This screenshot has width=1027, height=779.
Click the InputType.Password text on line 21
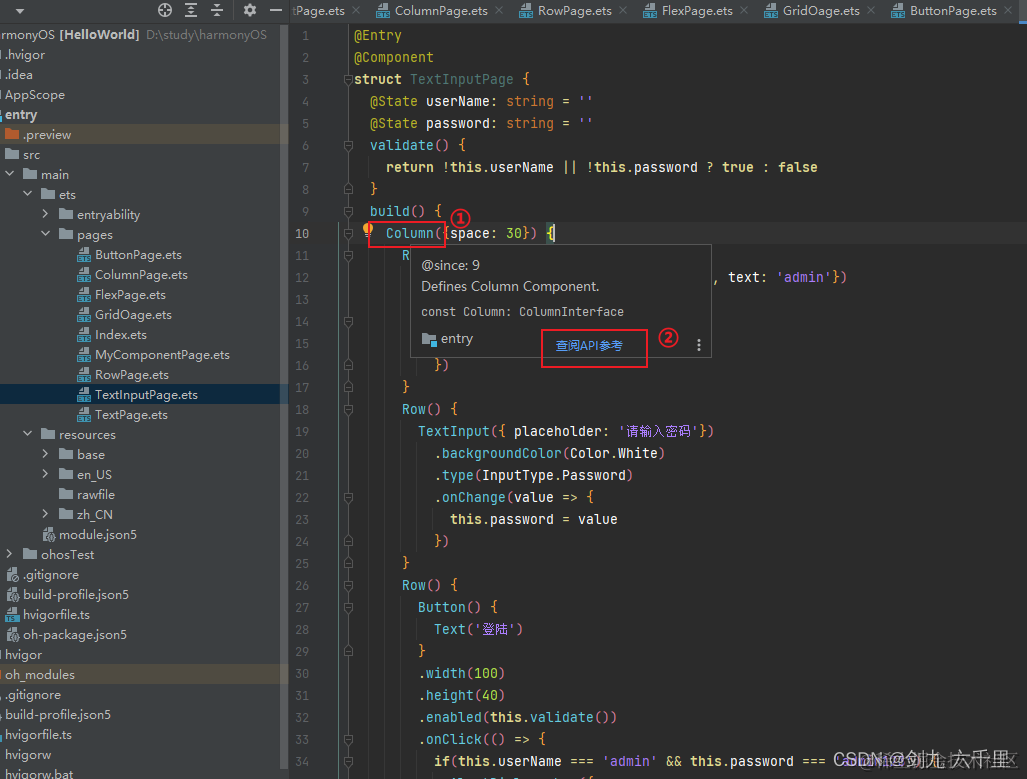554,475
